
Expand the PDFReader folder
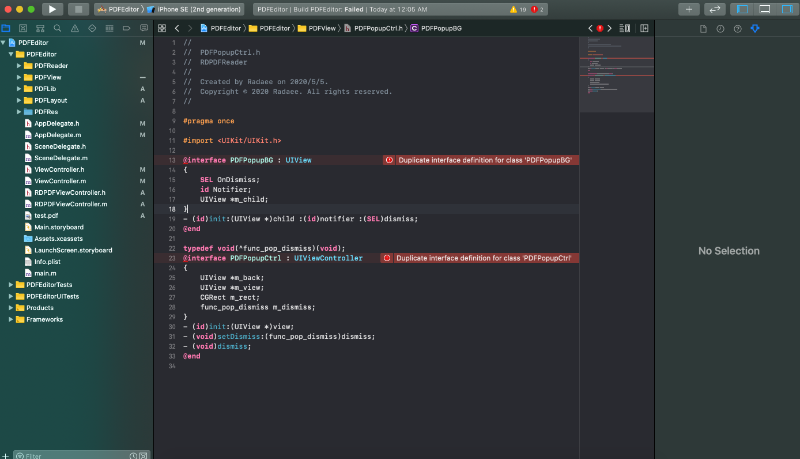click(19, 66)
